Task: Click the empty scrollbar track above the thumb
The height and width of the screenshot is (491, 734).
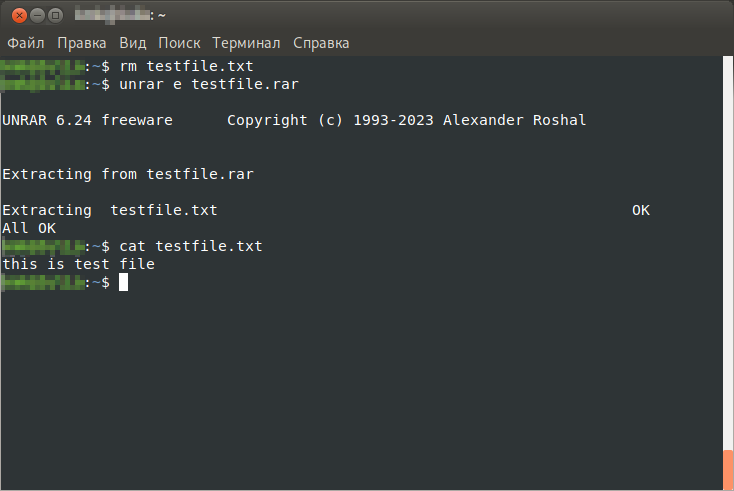Action: [728, 250]
